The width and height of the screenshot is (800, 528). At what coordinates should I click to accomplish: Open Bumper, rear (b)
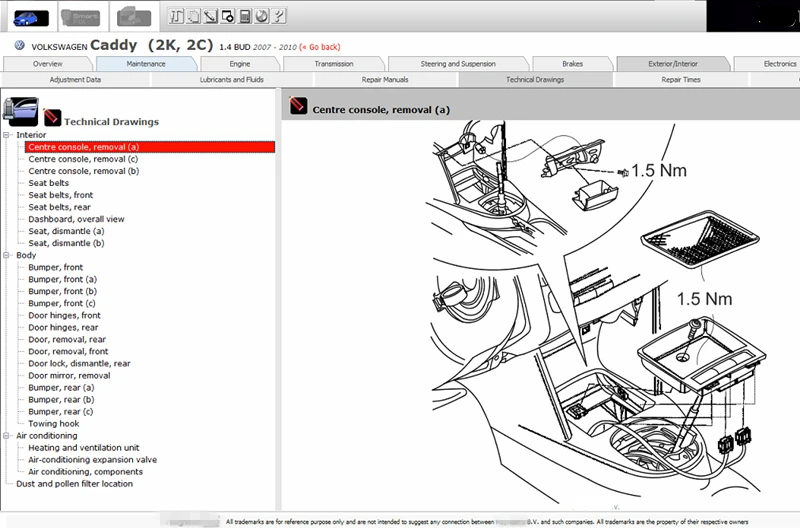pyautogui.click(x=61, y=399)
